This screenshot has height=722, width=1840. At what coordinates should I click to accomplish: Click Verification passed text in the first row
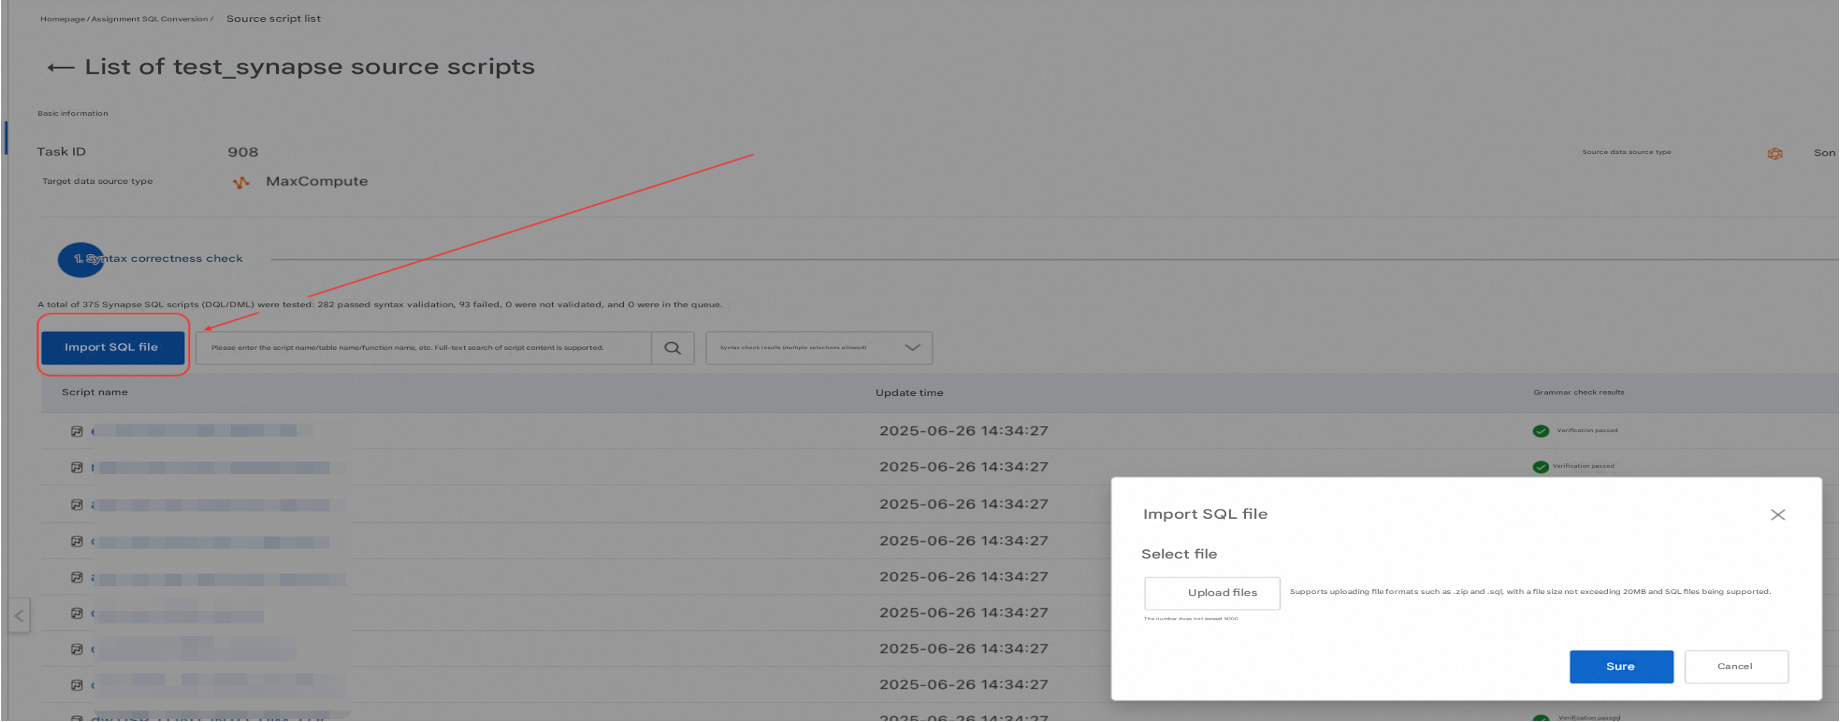(x=1587, y=431)
